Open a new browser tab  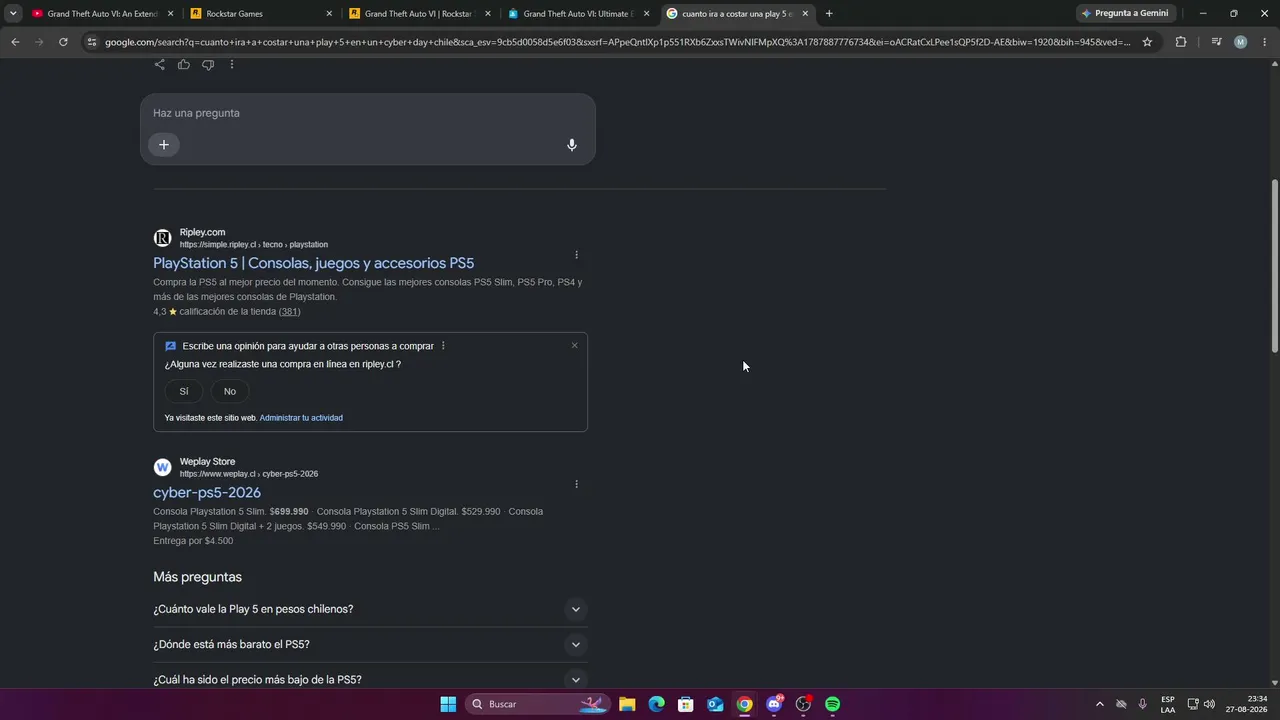pos(829,14)
